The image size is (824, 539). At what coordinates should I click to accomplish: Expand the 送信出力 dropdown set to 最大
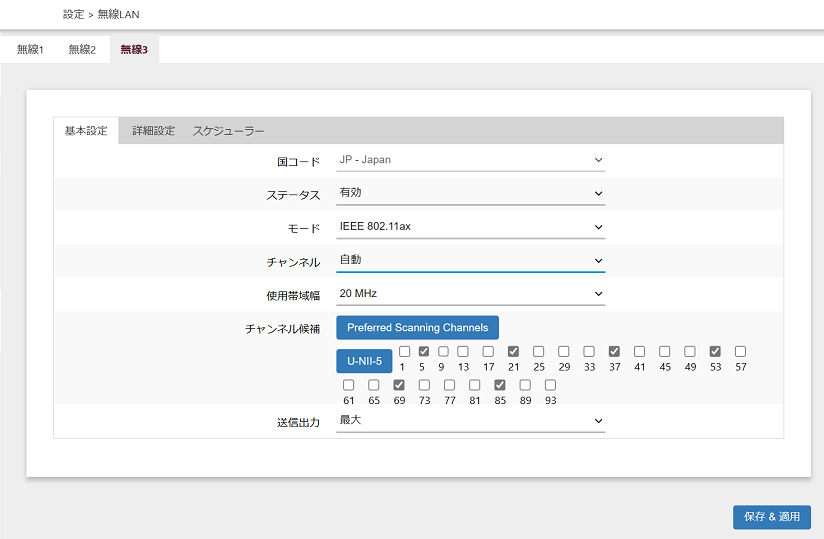[470, 421]
